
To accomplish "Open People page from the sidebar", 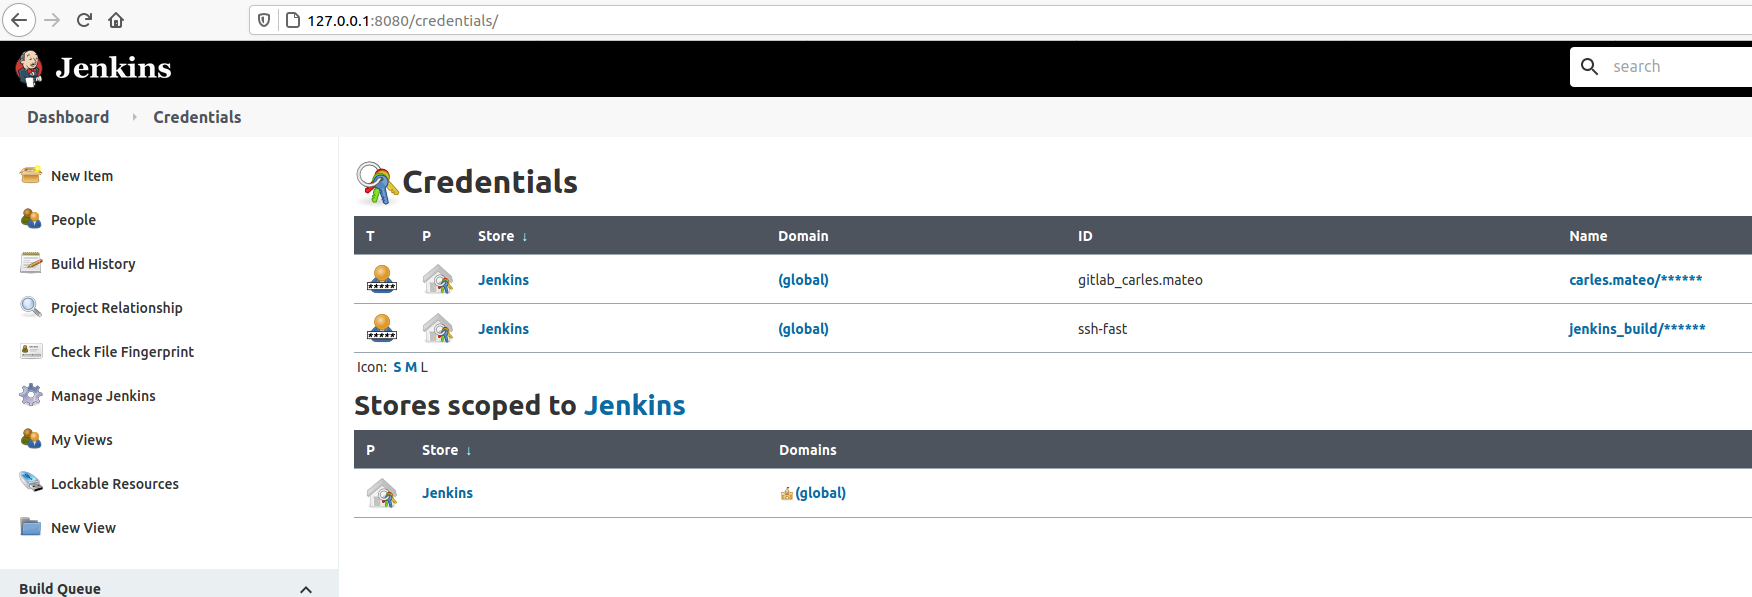I will click(73, 220).
